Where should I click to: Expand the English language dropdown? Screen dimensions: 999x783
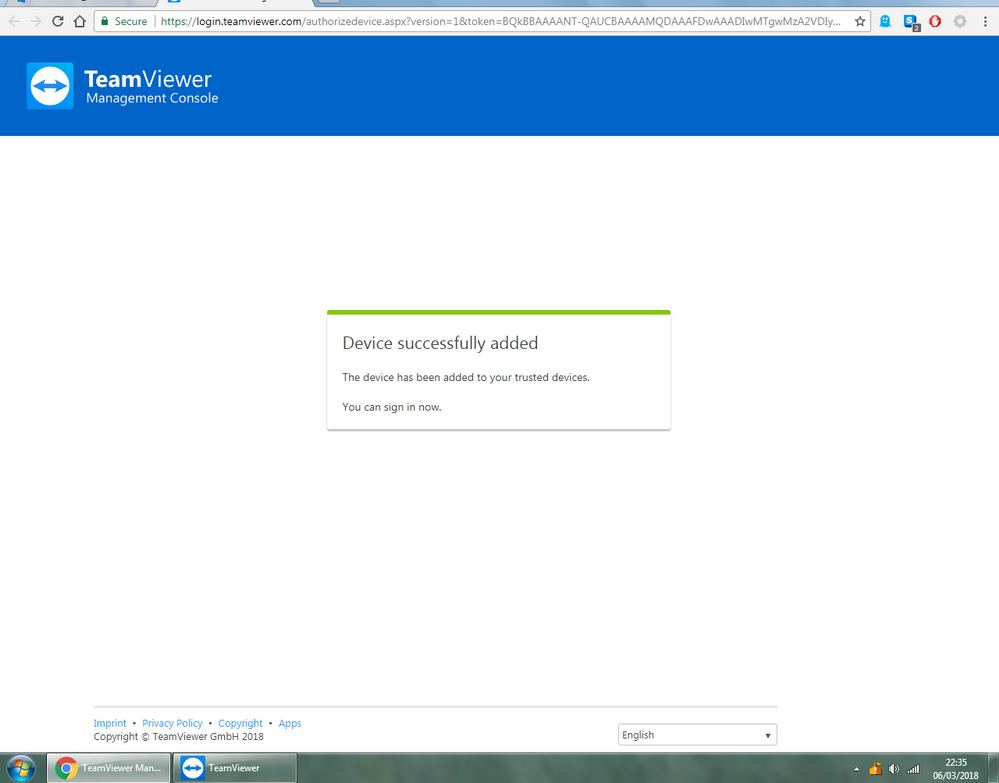pyautogui.click(x=697, y=735)
